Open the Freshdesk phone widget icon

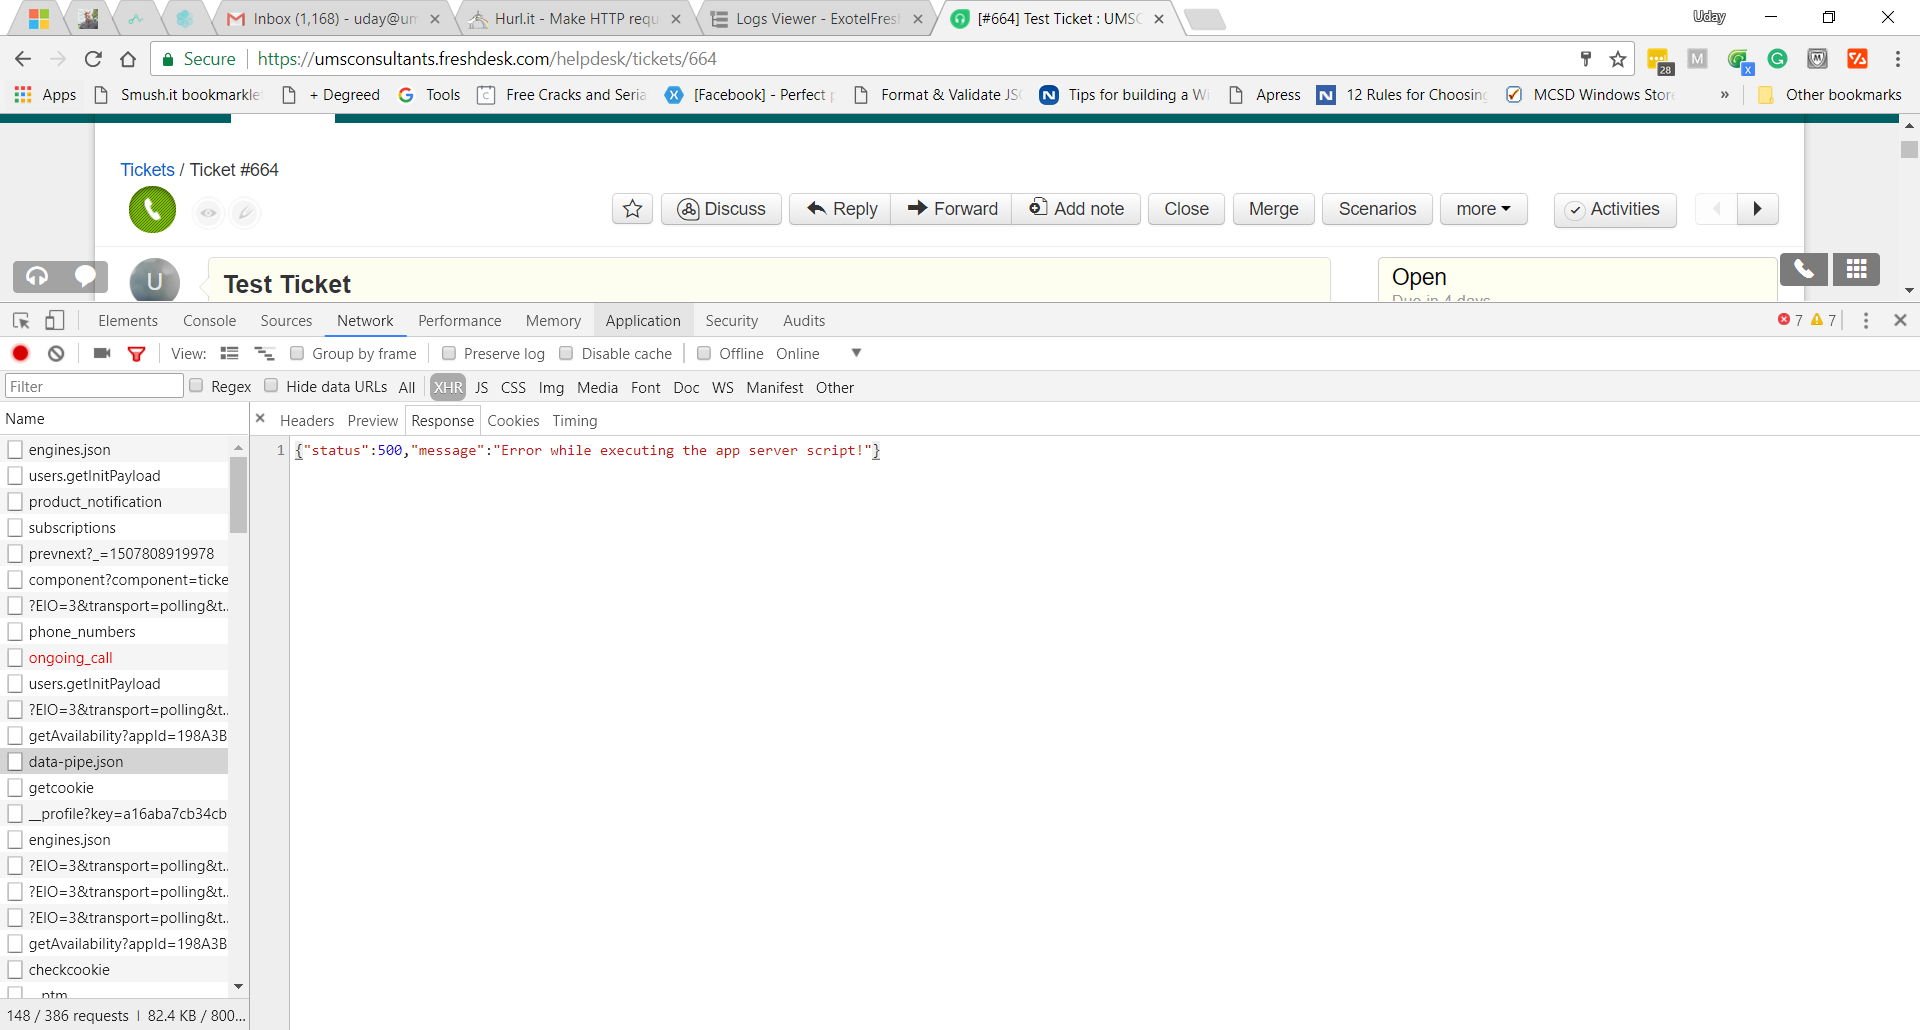point(1804,269)
